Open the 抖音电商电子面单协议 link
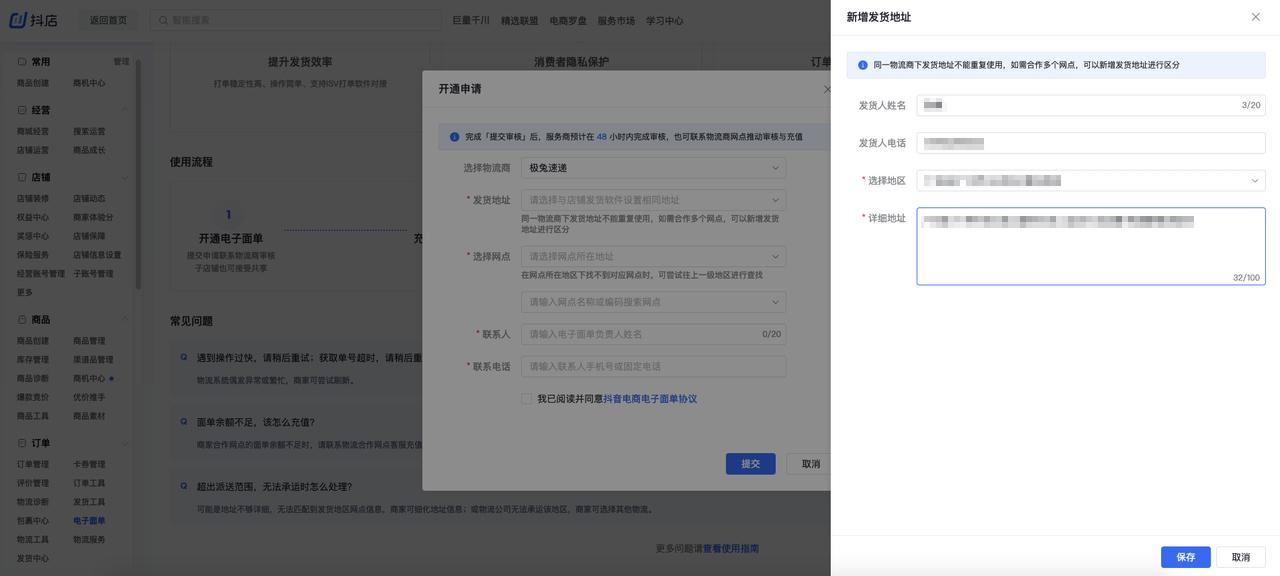The width and height of the screenshot is (1280, 576). tap(650, 399)
